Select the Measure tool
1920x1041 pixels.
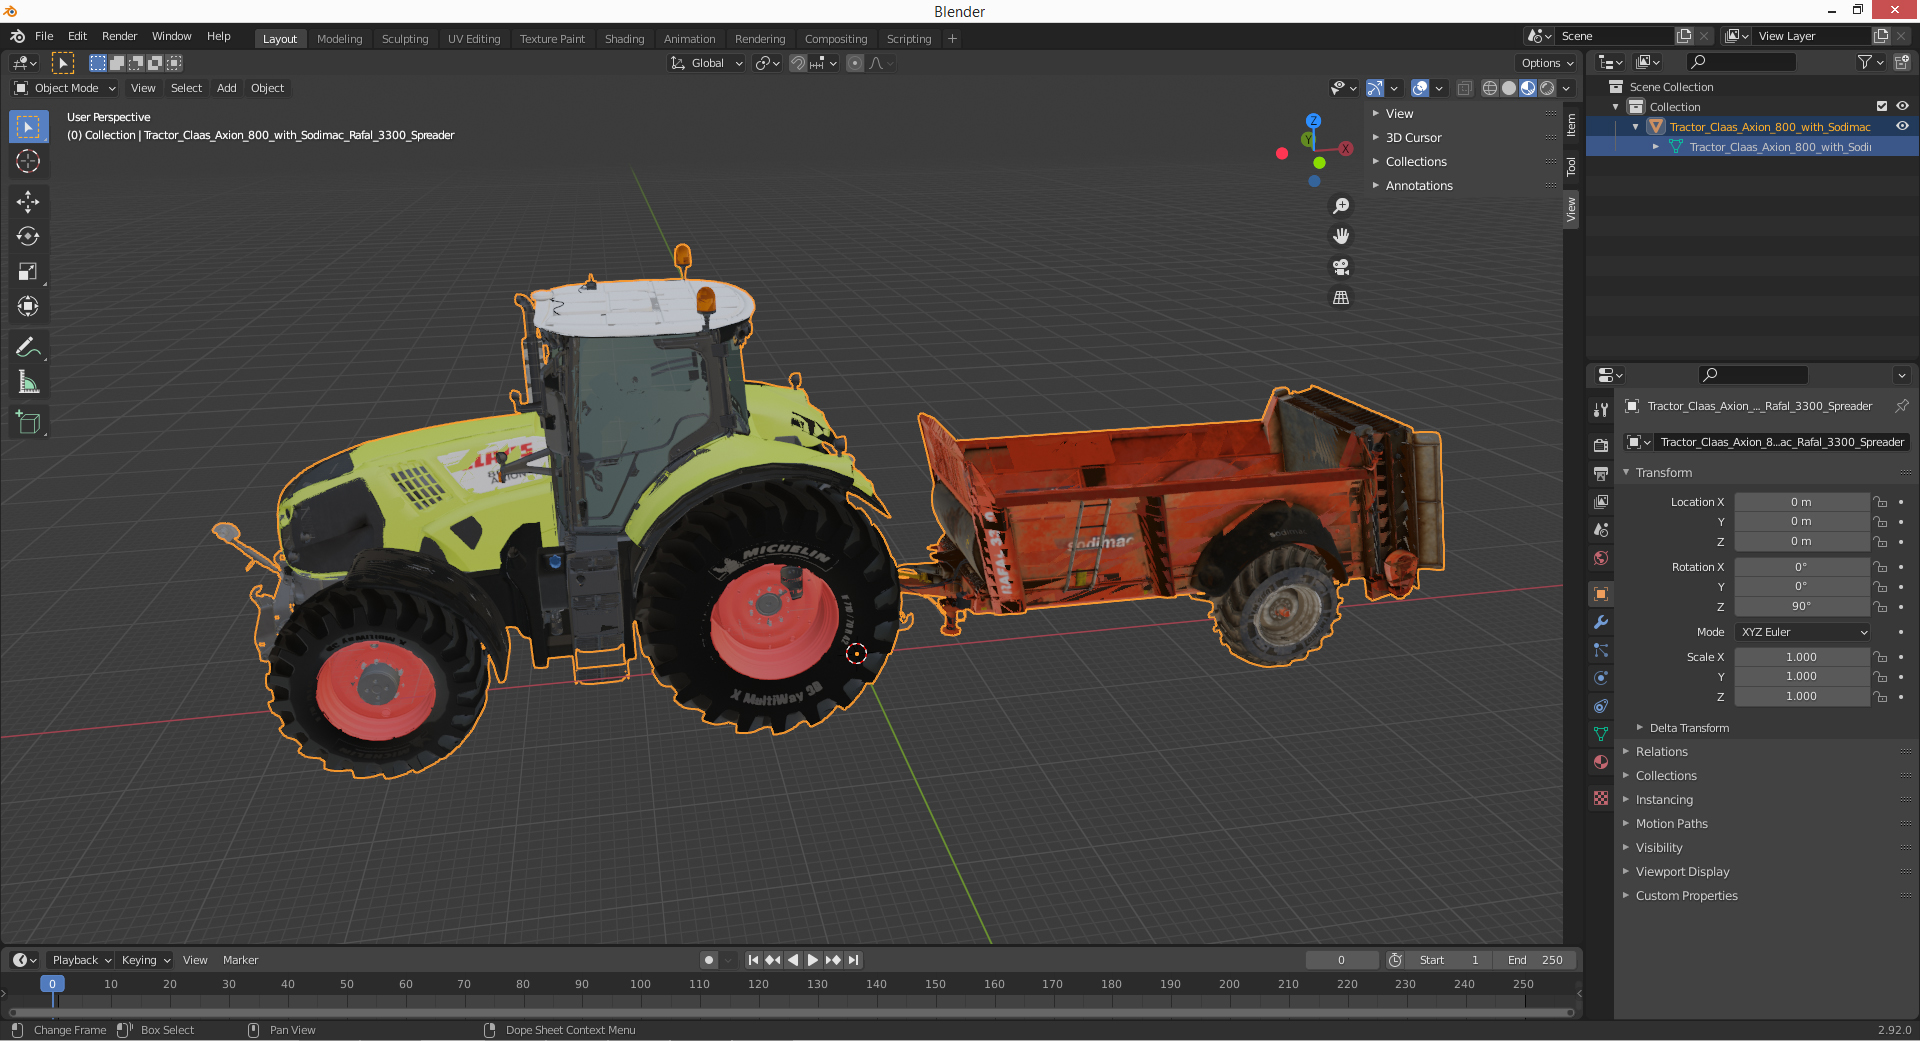click(x=28, y=382)
